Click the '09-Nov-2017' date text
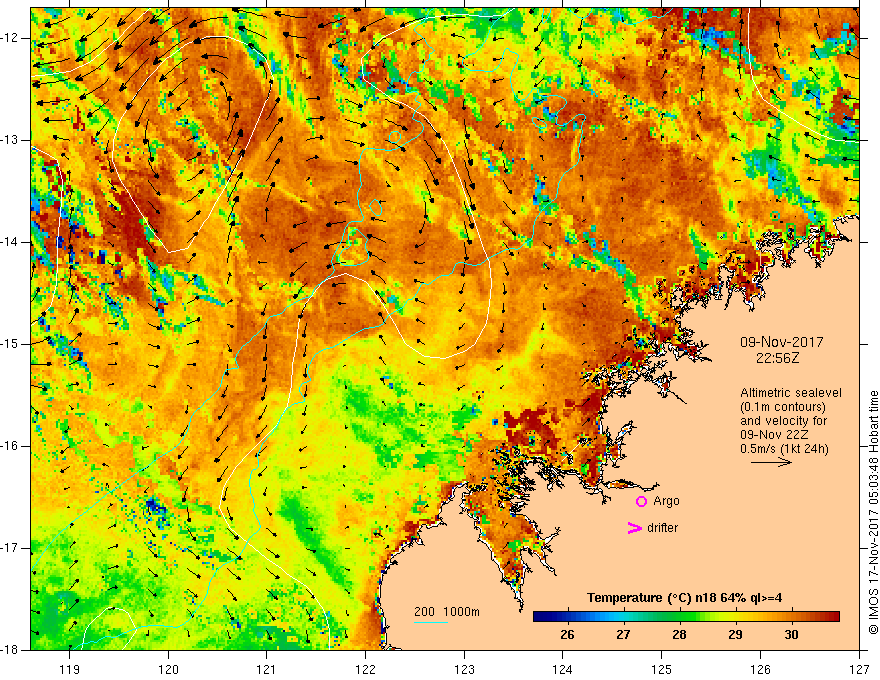Image resolution: width=880 pixels, height=680 pixels. pos(781,342)
